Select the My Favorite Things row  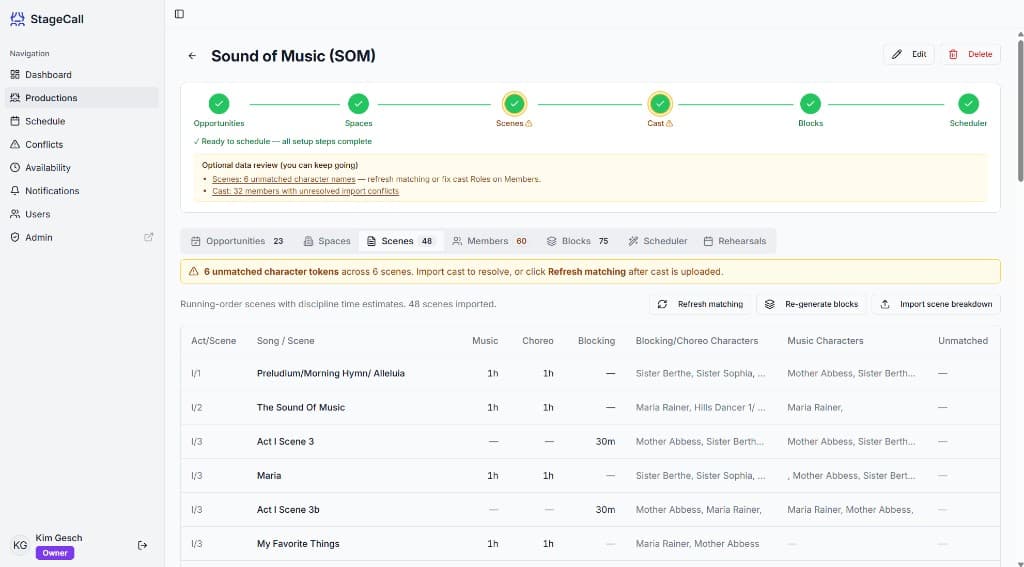click(590, 543)
